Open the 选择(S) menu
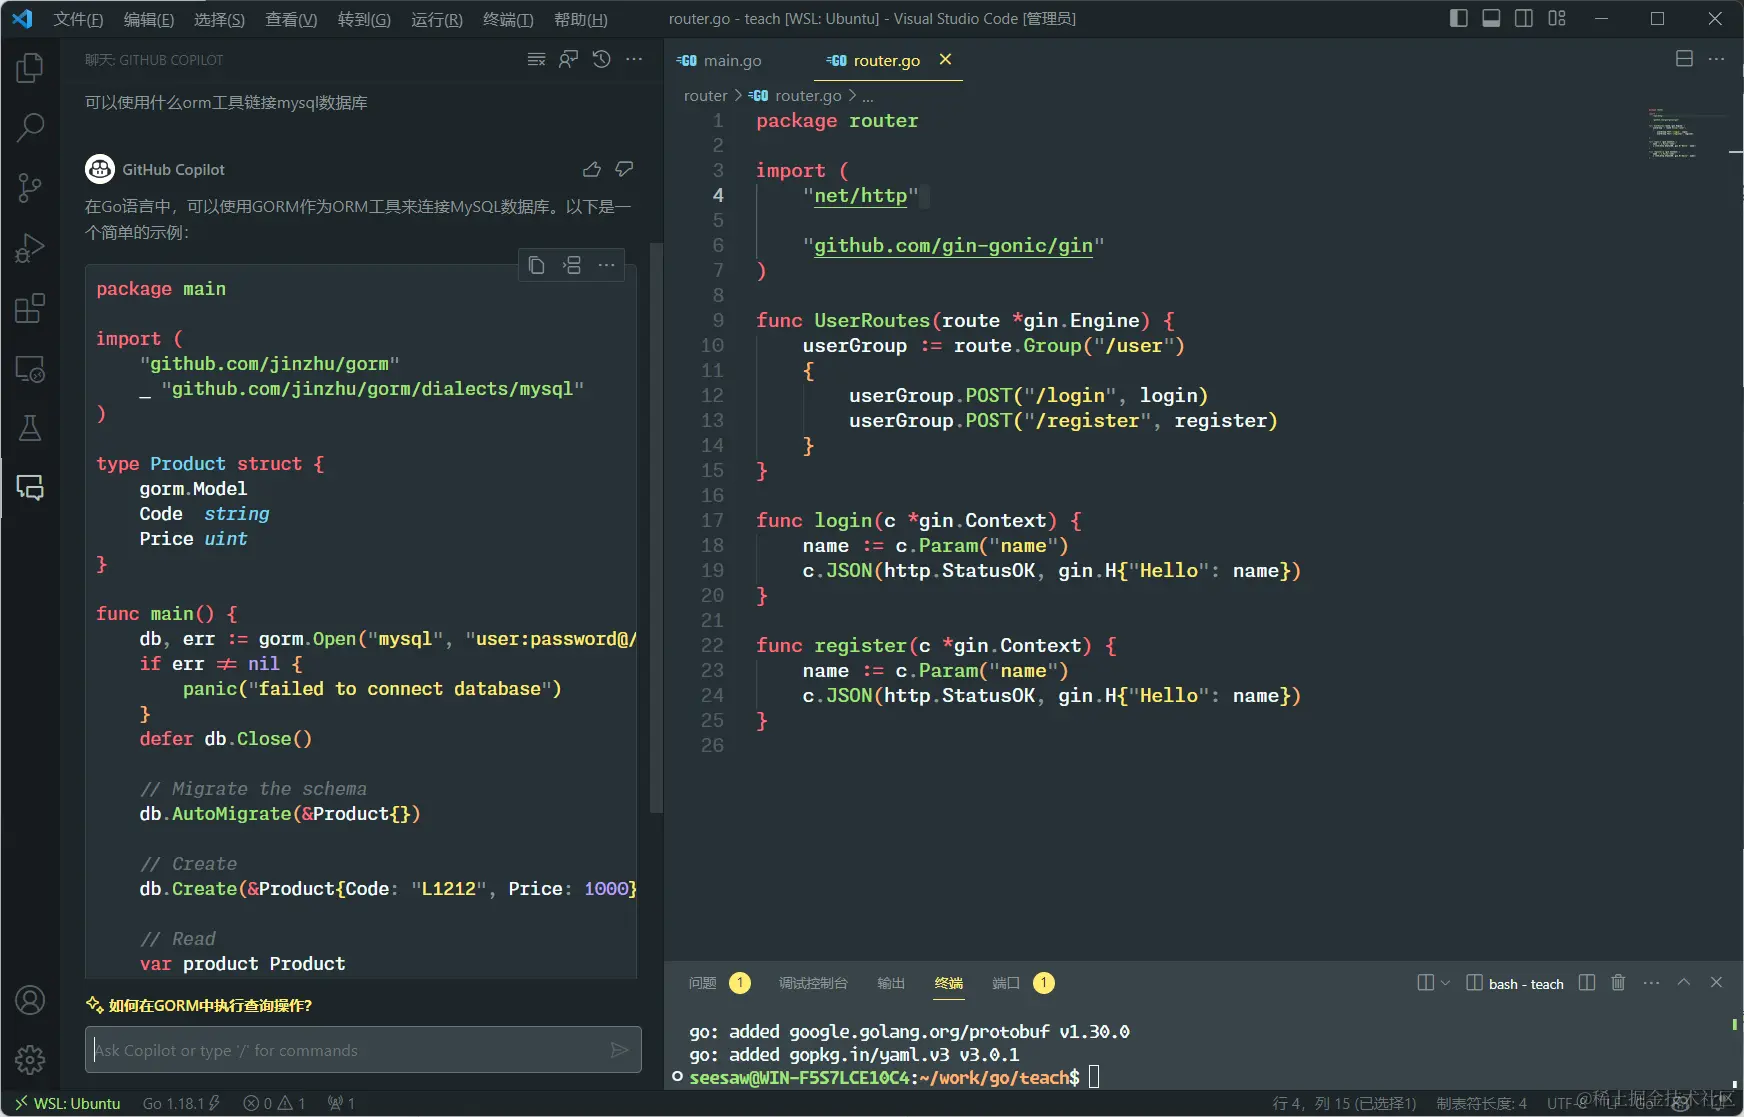Image resolution: width=1744 pixels, height=1117 pixels. coord(219,19)
